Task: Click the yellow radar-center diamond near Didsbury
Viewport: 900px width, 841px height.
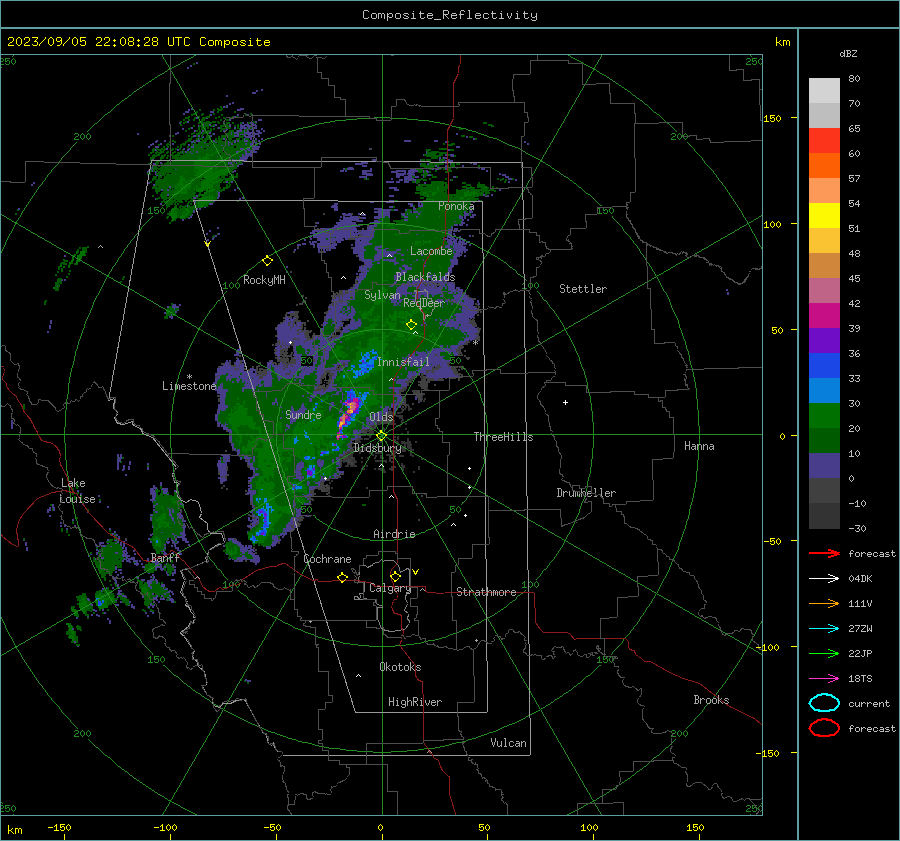Action: point(381,435)
